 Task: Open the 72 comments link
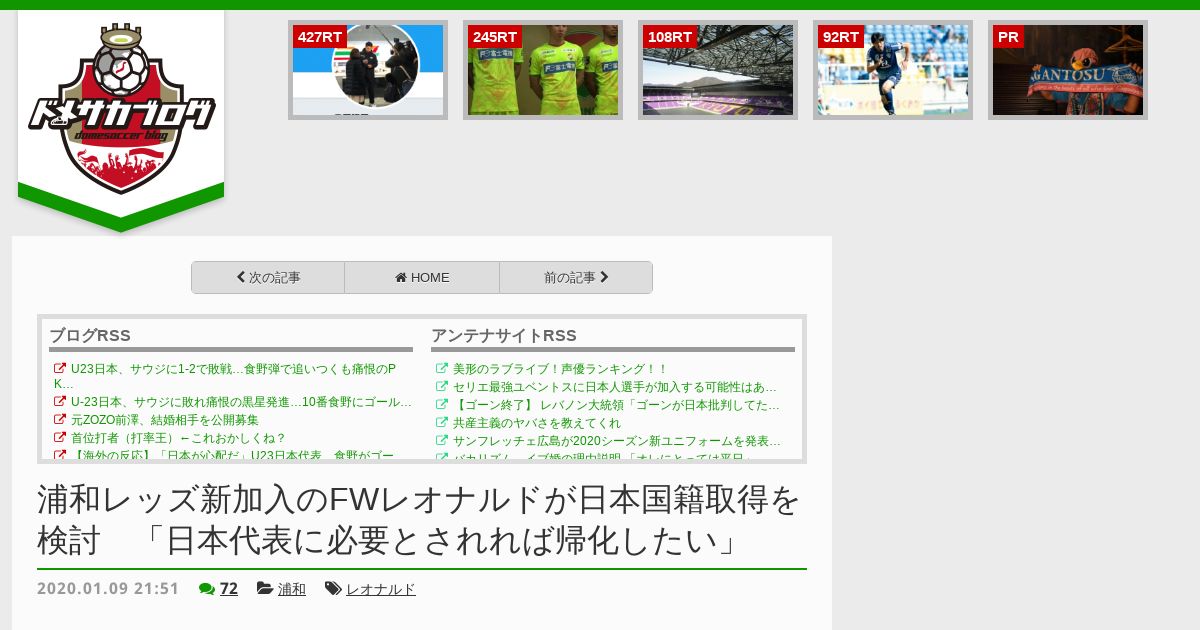229,589
